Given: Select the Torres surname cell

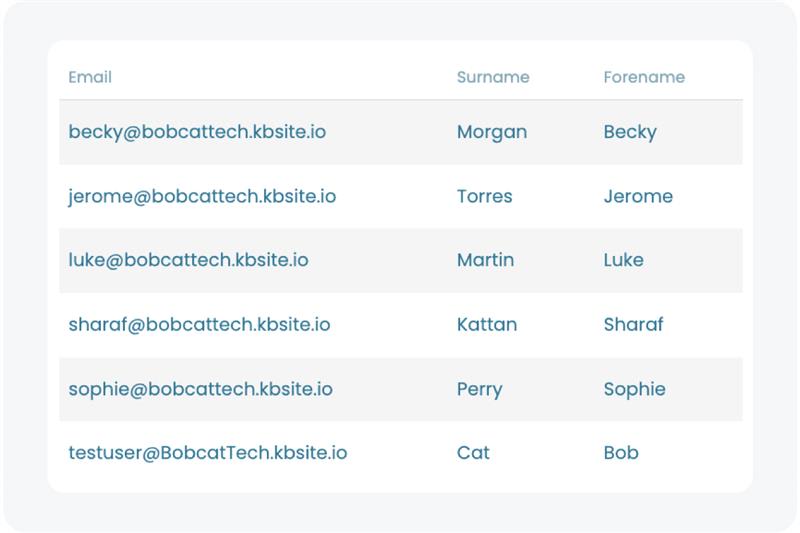Looking at the screenshot, I should [484, 196].
